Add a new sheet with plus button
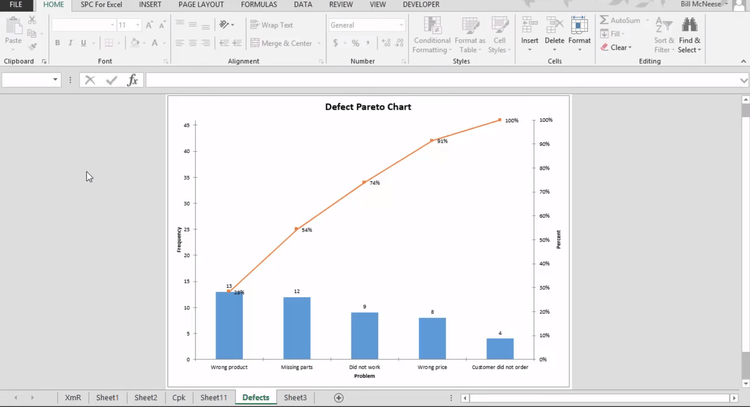The width and height of the screenshot is (750, 407). 339,398
